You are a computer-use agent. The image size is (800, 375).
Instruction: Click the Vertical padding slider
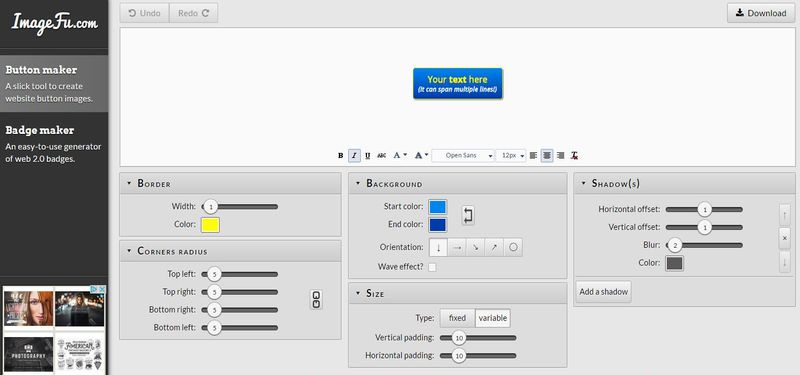(x=478, y=338)
